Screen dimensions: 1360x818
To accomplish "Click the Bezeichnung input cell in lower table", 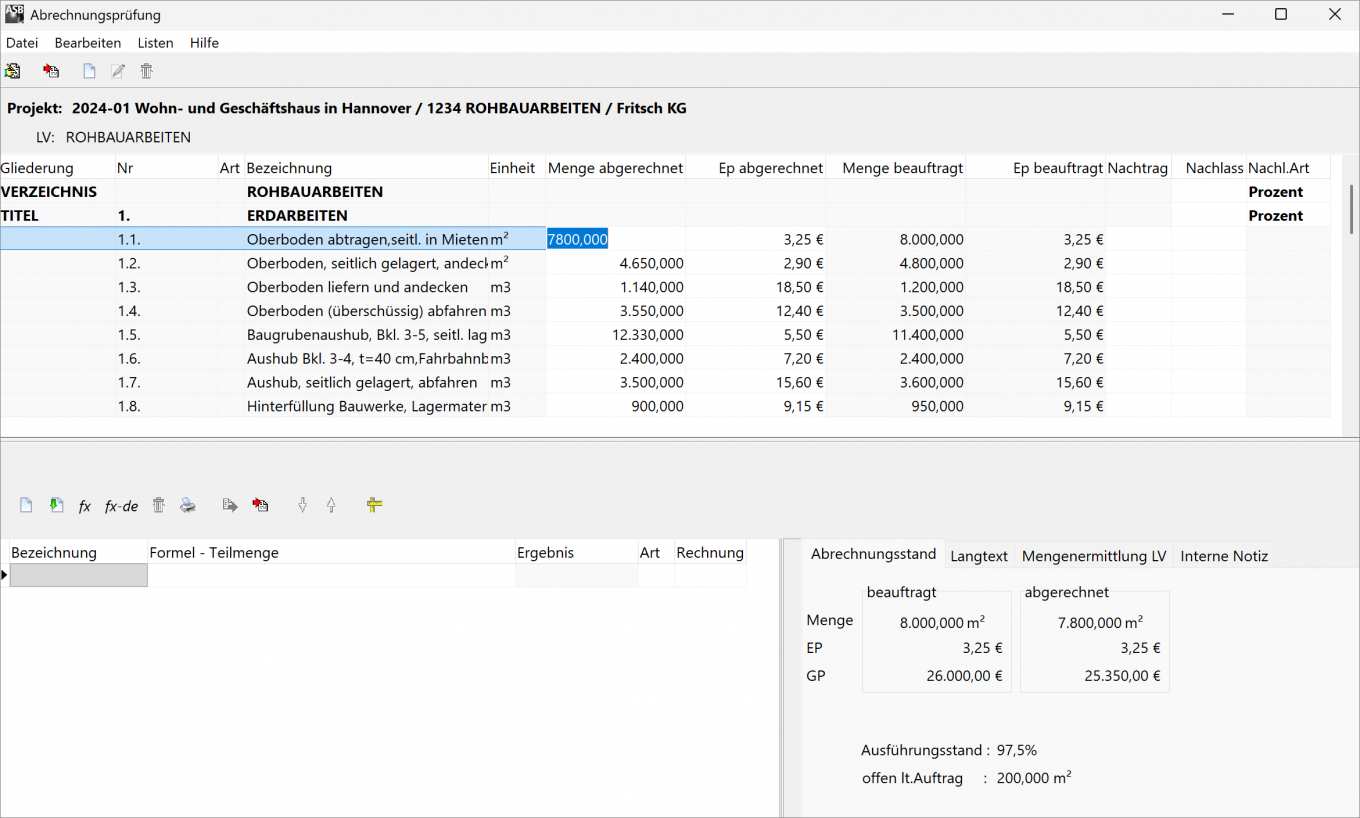I will [79, 575].
